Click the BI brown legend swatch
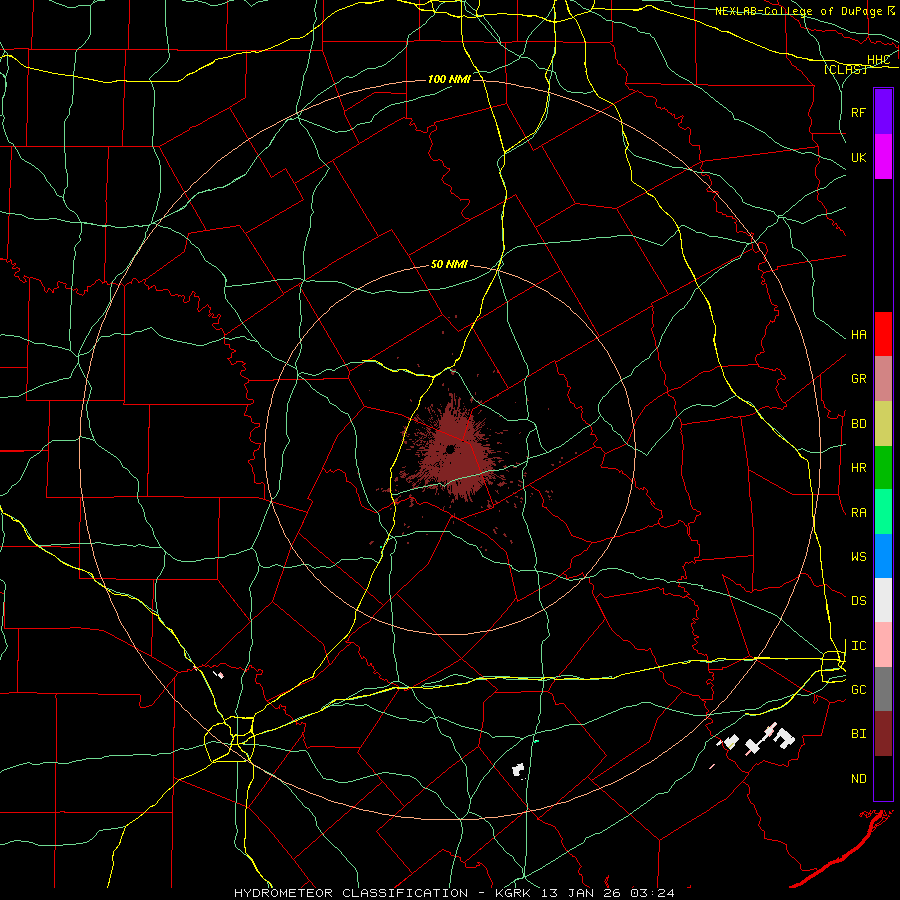 883,734
